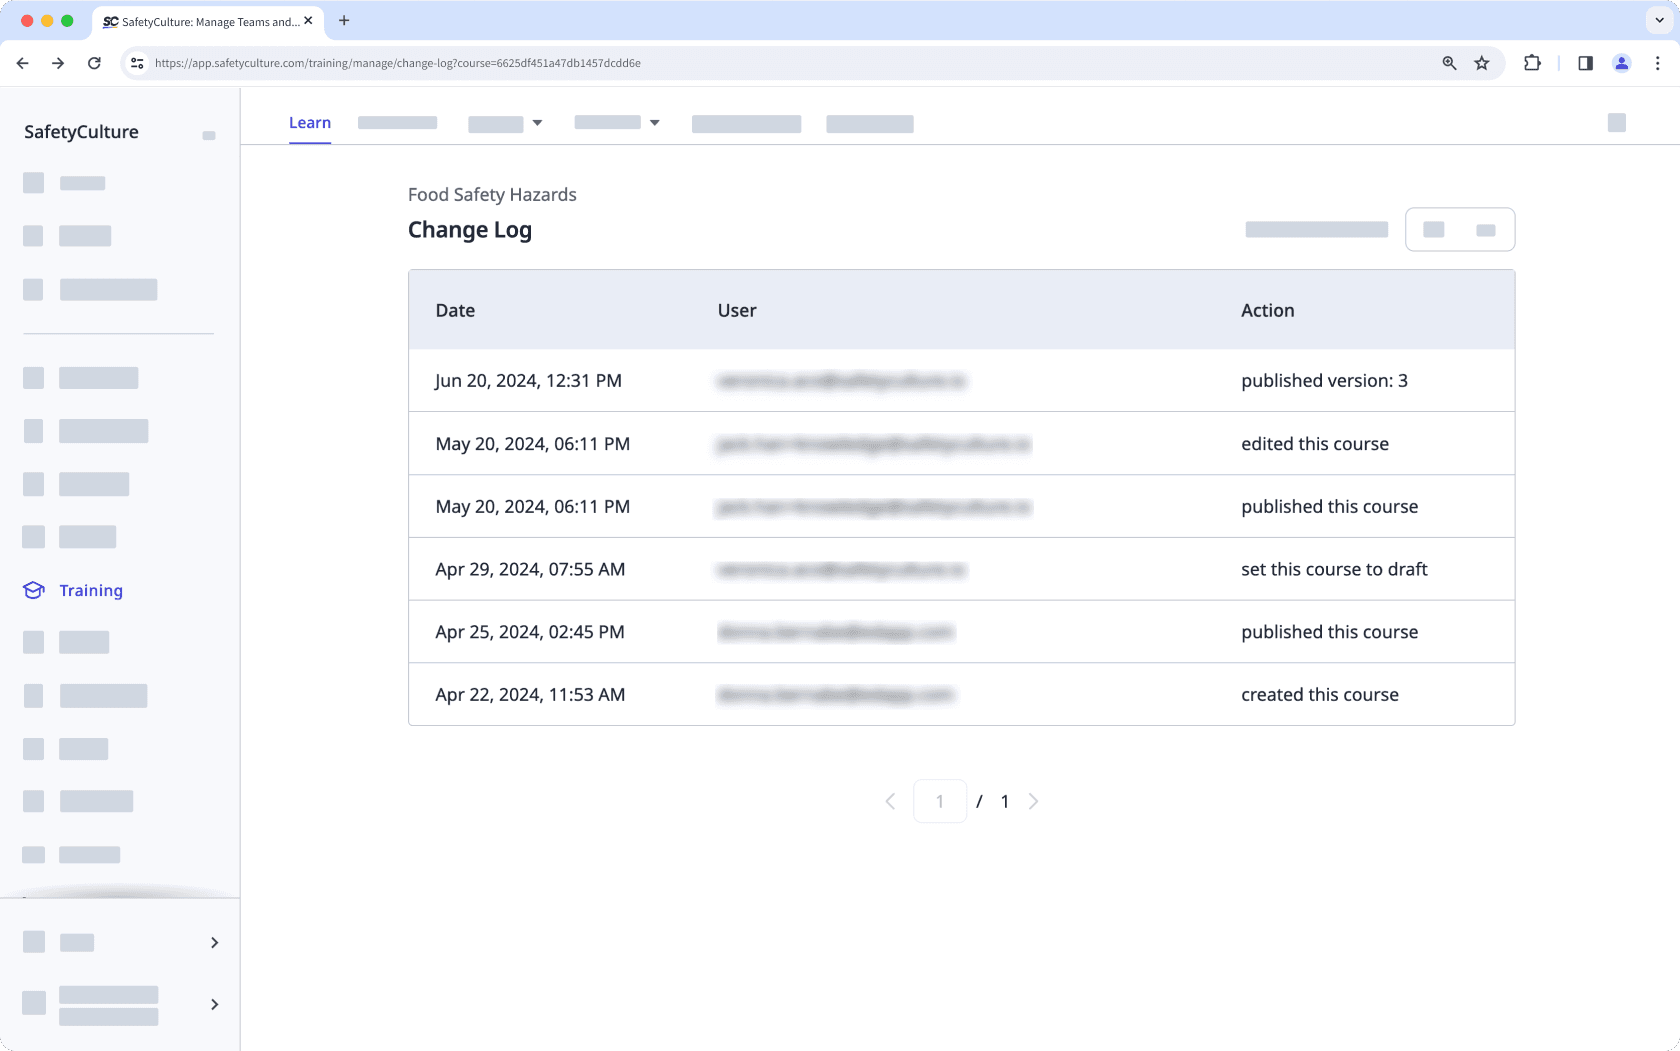
Task: Open the Training section via graduation cap icon
Action: [34, 590]
